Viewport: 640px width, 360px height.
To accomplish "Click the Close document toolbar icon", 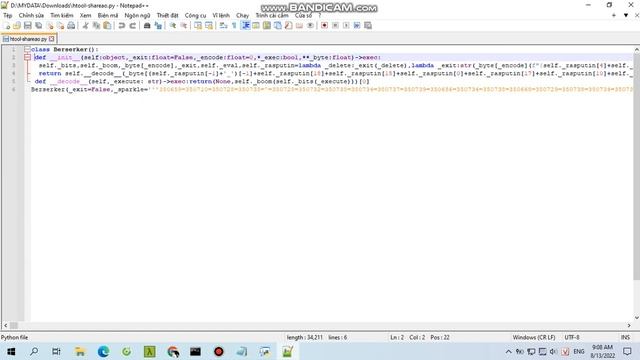I will (x=50, y=25).
